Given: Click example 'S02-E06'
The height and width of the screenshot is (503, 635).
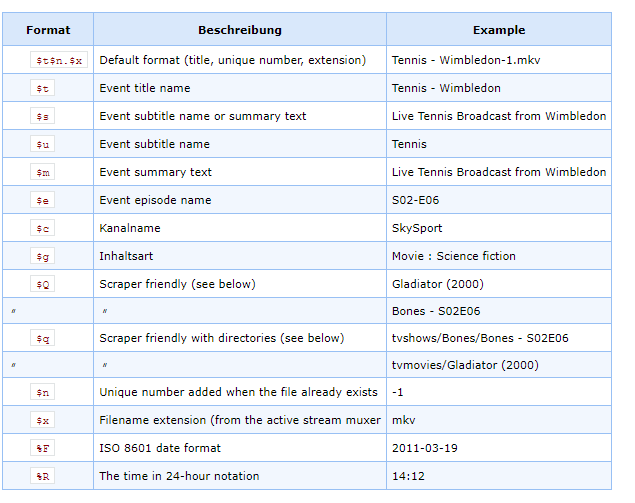Looking at the screenshot, I should pos(415,200).
